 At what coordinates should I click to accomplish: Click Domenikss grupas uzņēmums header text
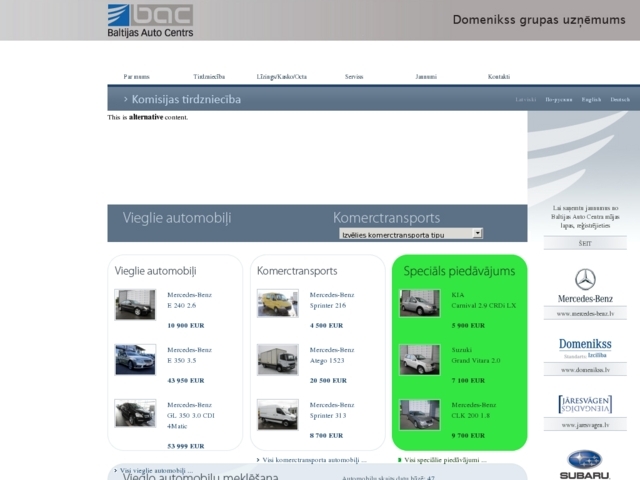tap(539, 20)
